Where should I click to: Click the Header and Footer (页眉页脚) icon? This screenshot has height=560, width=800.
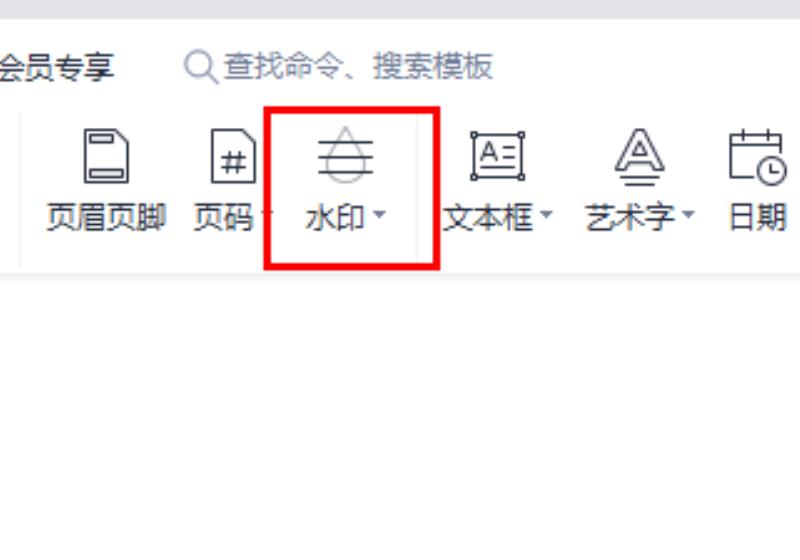click(x=106, y=156)
